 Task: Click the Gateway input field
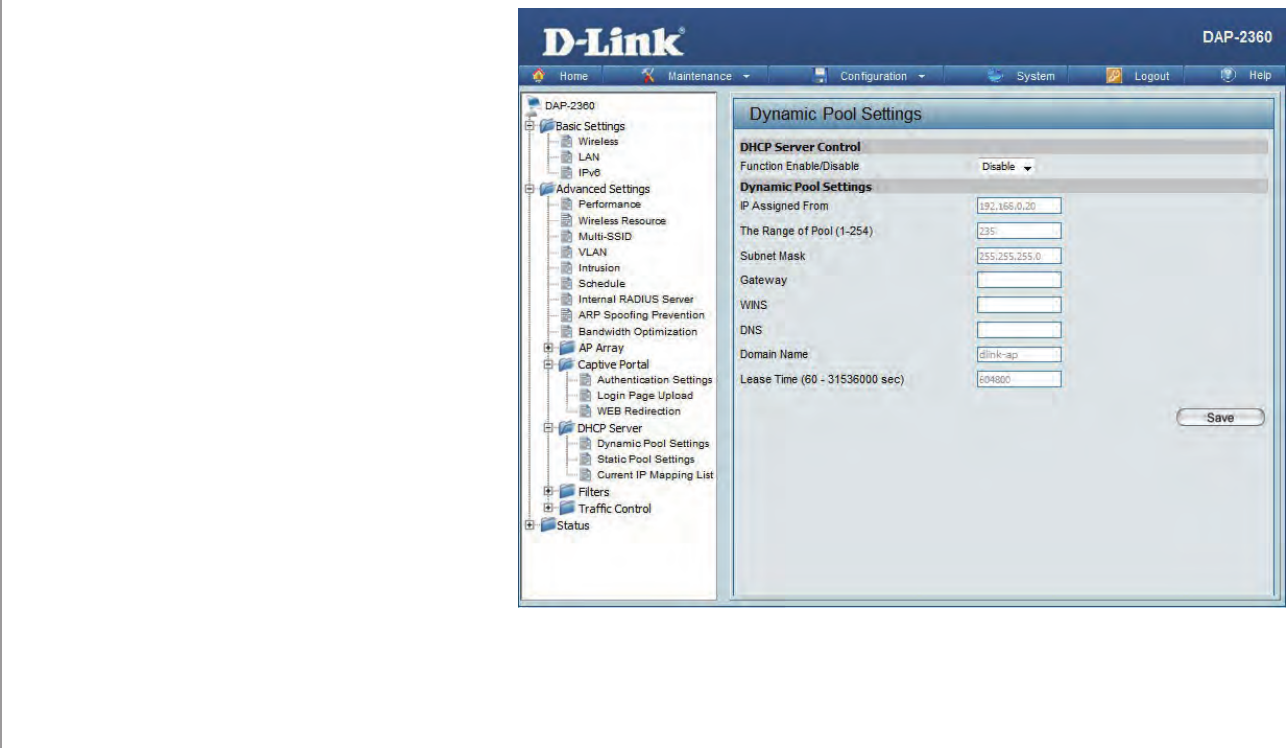click(x=1018, y=280)
